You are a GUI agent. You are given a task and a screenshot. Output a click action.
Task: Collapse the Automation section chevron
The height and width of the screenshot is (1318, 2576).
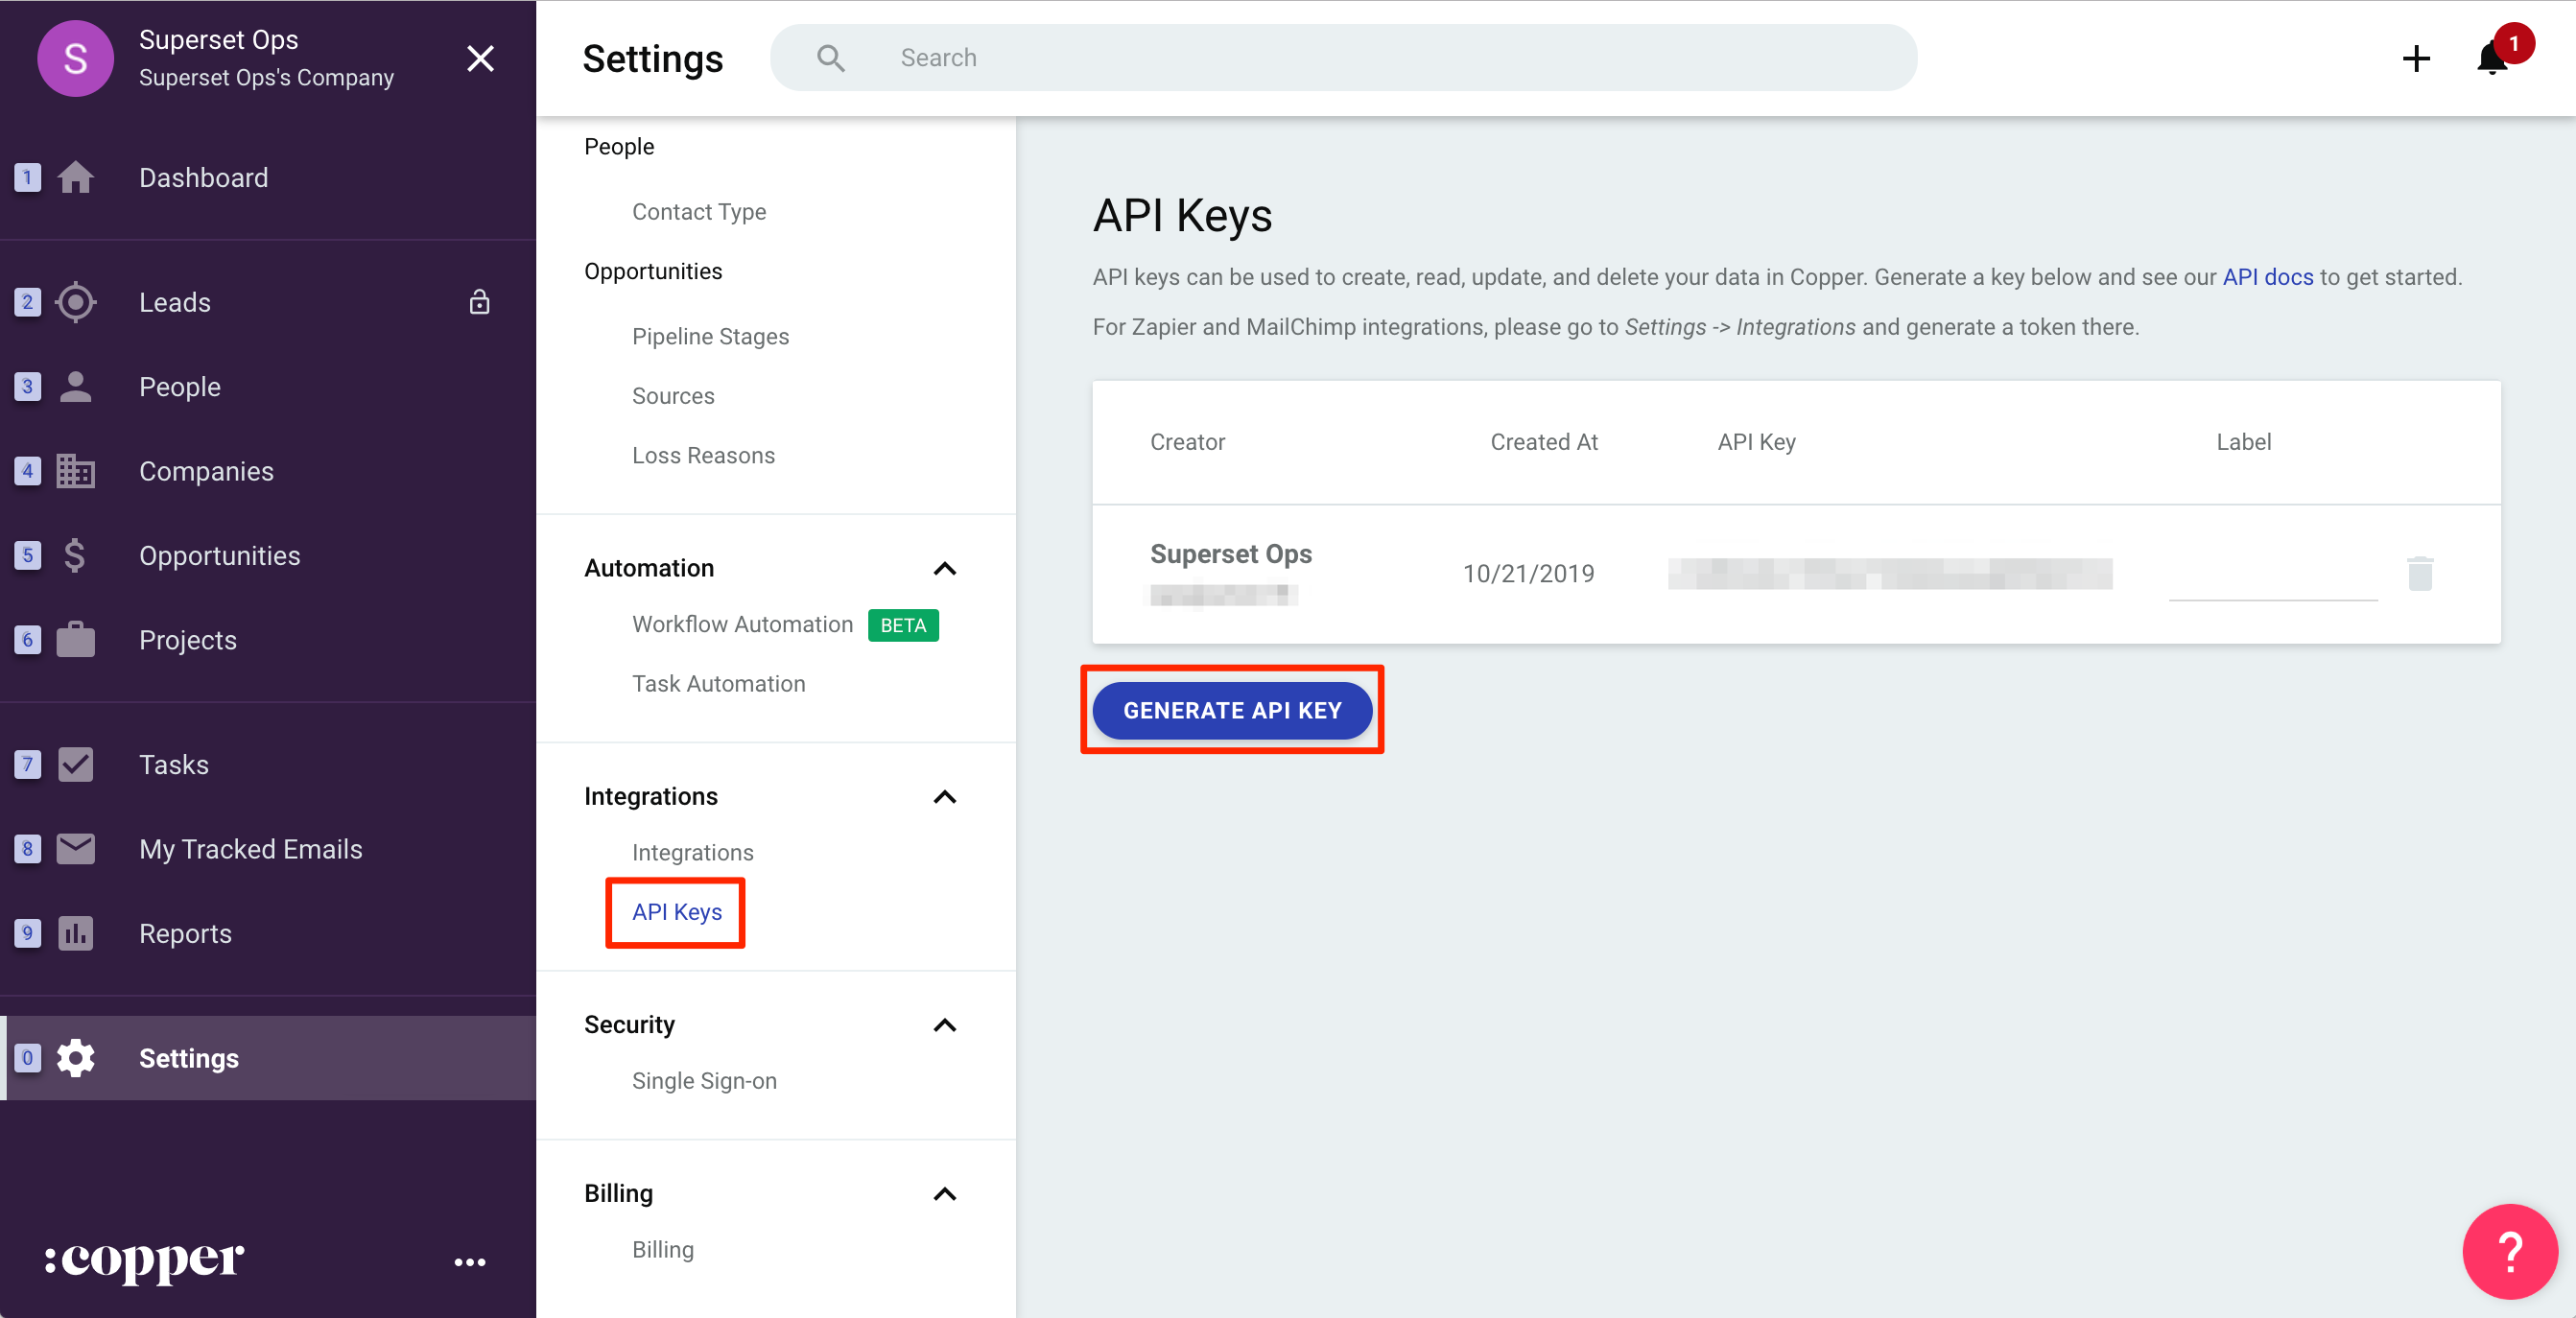point(945,569)
